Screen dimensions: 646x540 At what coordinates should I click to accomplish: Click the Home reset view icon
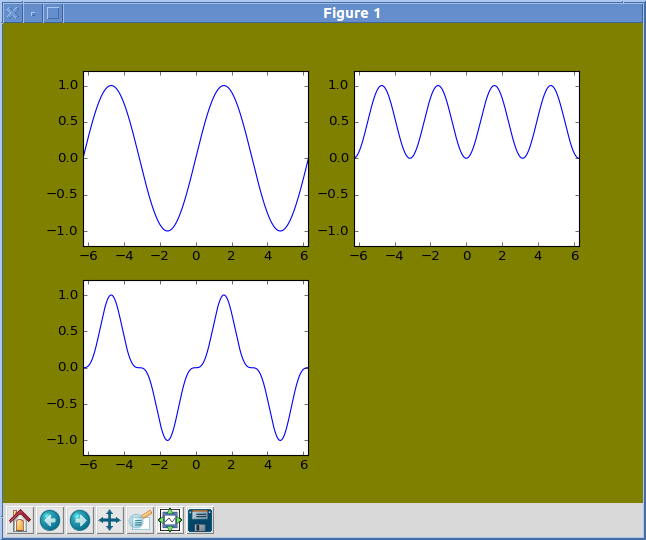coord(20,520)
